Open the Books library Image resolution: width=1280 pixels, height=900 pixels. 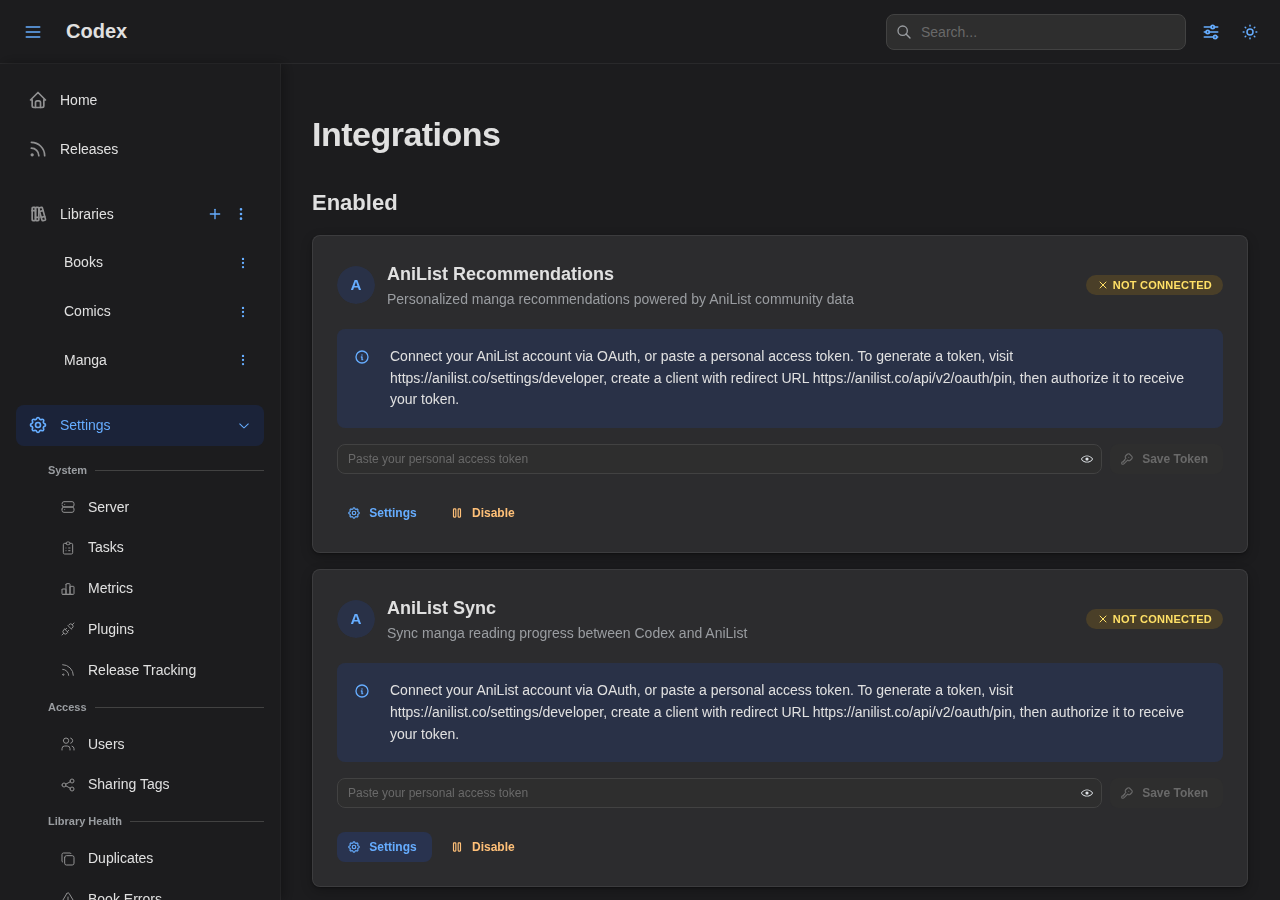(83, 262)
